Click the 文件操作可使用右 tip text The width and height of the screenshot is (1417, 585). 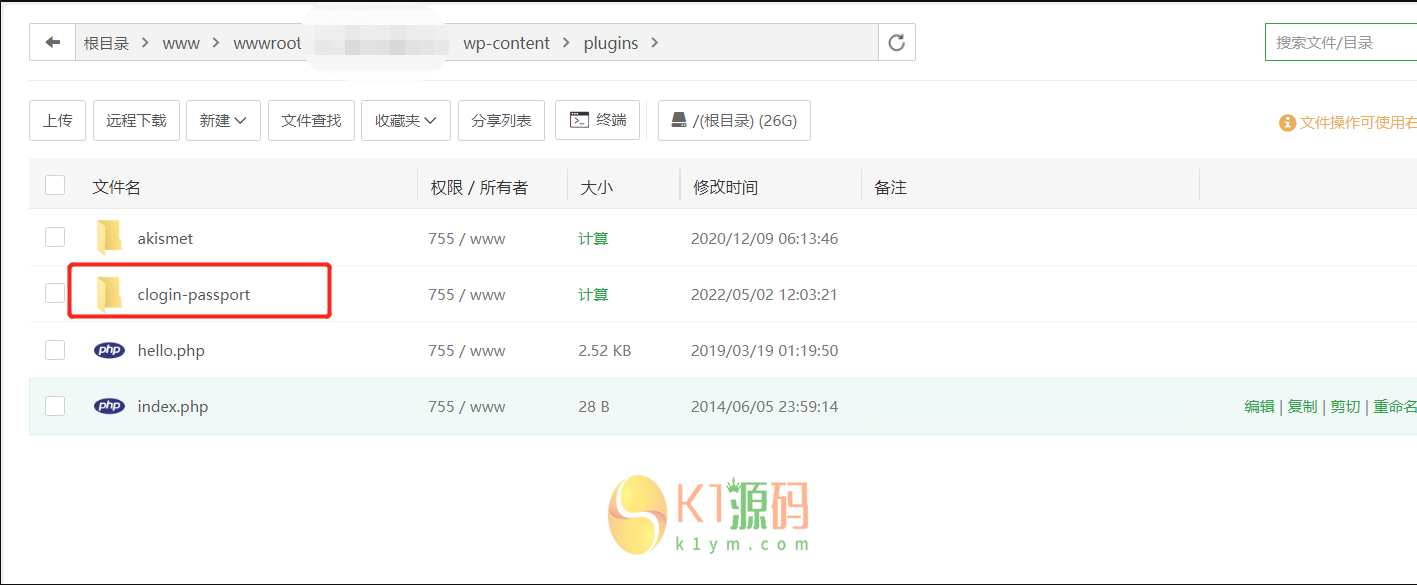pos(1358,122)
